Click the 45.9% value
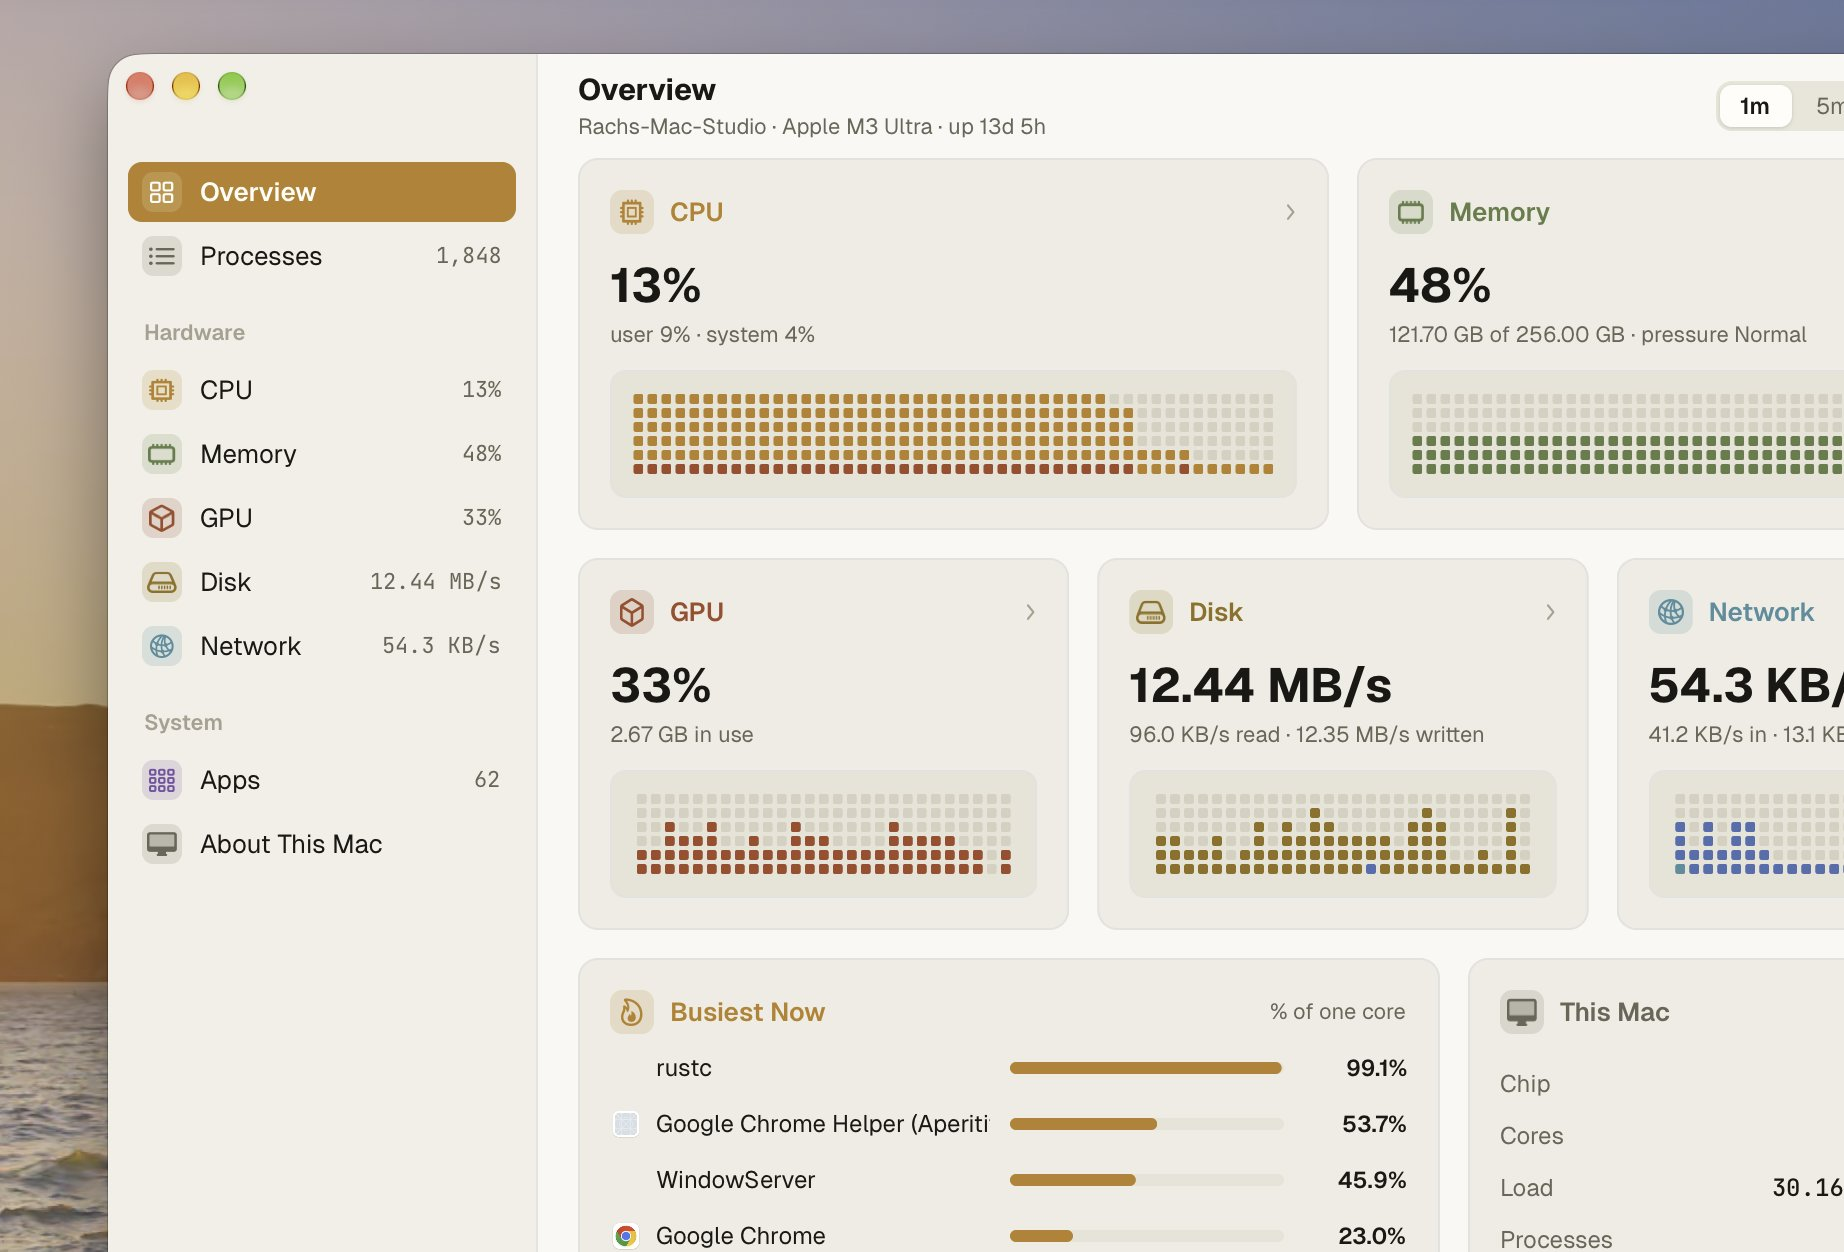 point(1372,1180)
